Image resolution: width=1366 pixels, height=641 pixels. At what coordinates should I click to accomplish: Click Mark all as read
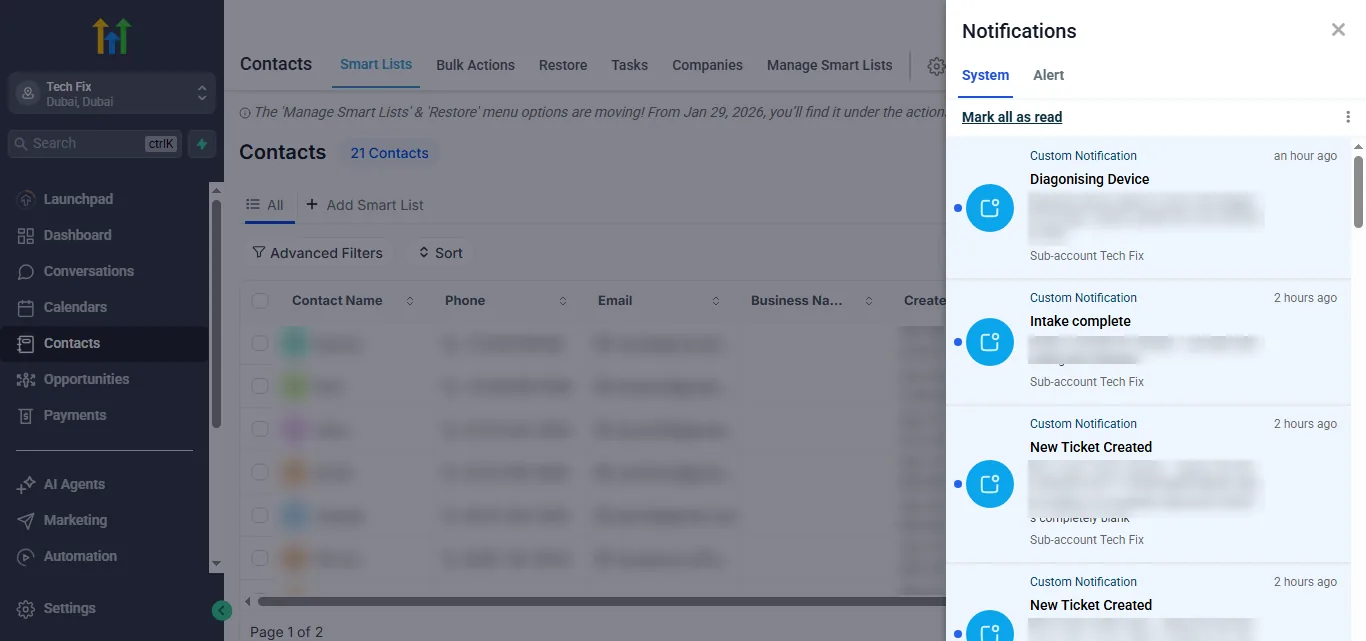1012,117
